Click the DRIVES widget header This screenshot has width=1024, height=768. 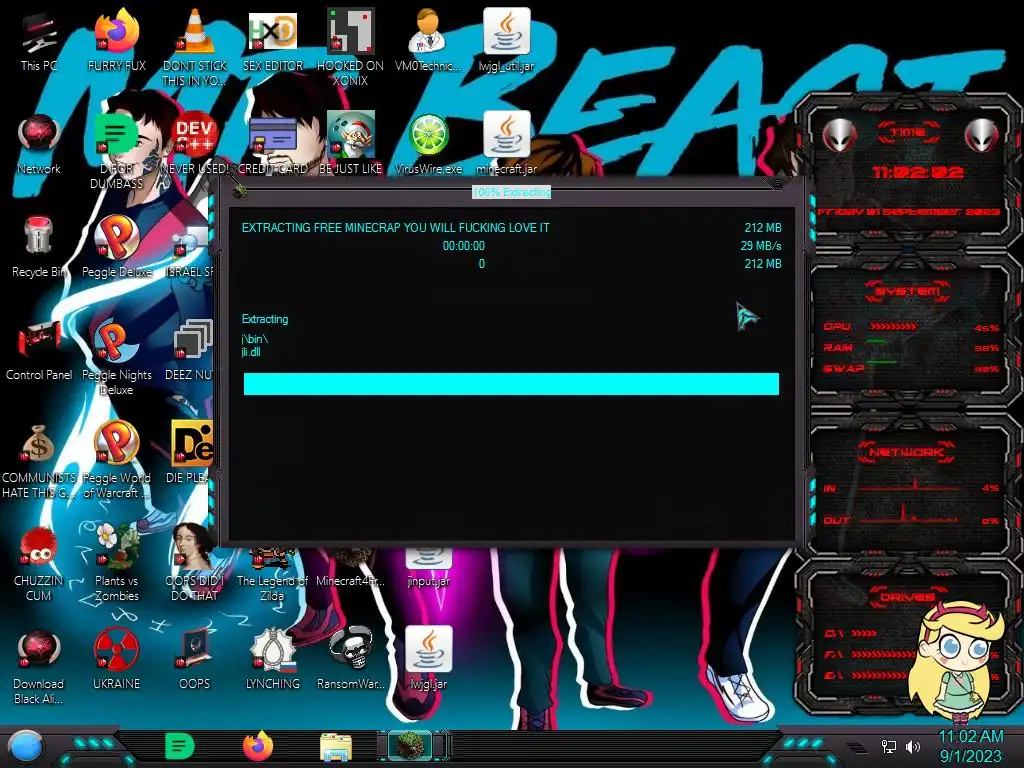click(x=906, y=597)
